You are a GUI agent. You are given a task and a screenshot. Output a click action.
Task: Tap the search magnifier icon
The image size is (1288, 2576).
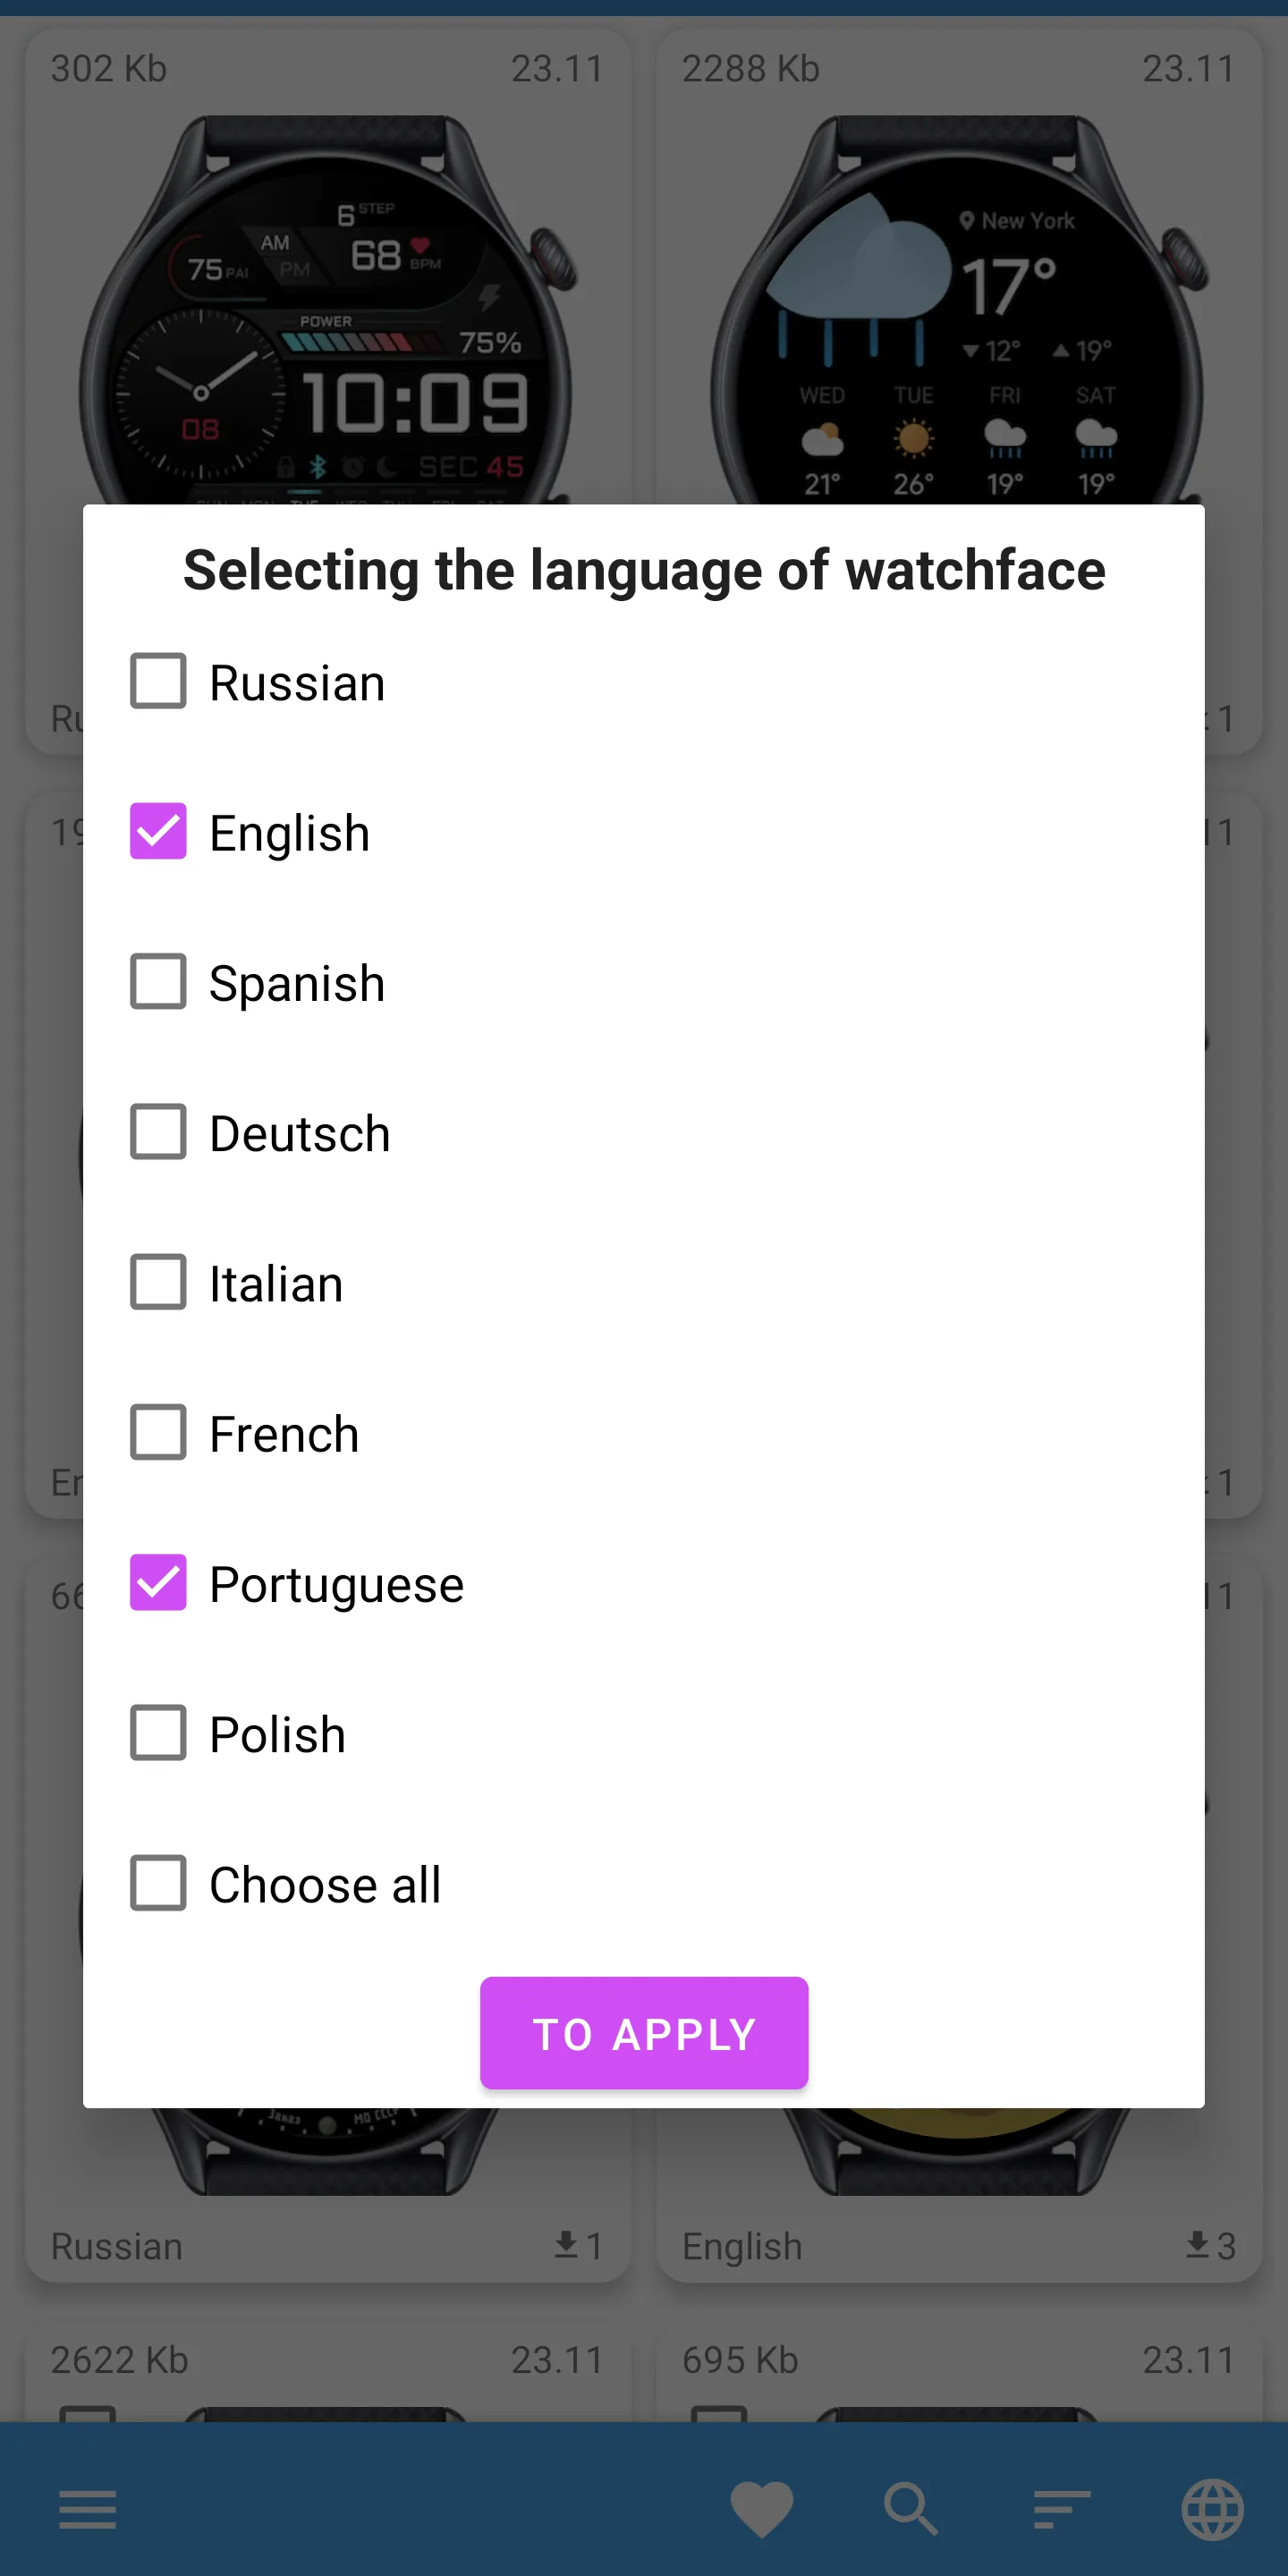click(x=910, y=2509)
